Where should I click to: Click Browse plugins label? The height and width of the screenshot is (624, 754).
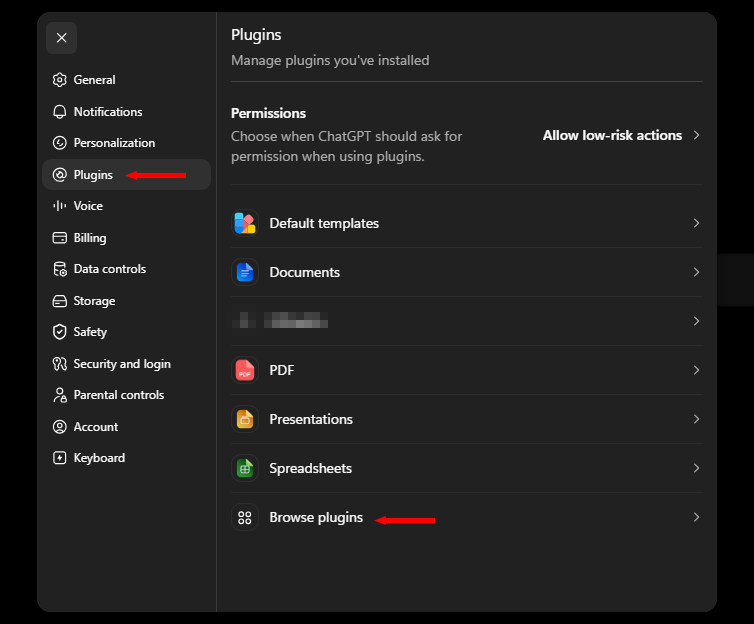click(316, 517)
